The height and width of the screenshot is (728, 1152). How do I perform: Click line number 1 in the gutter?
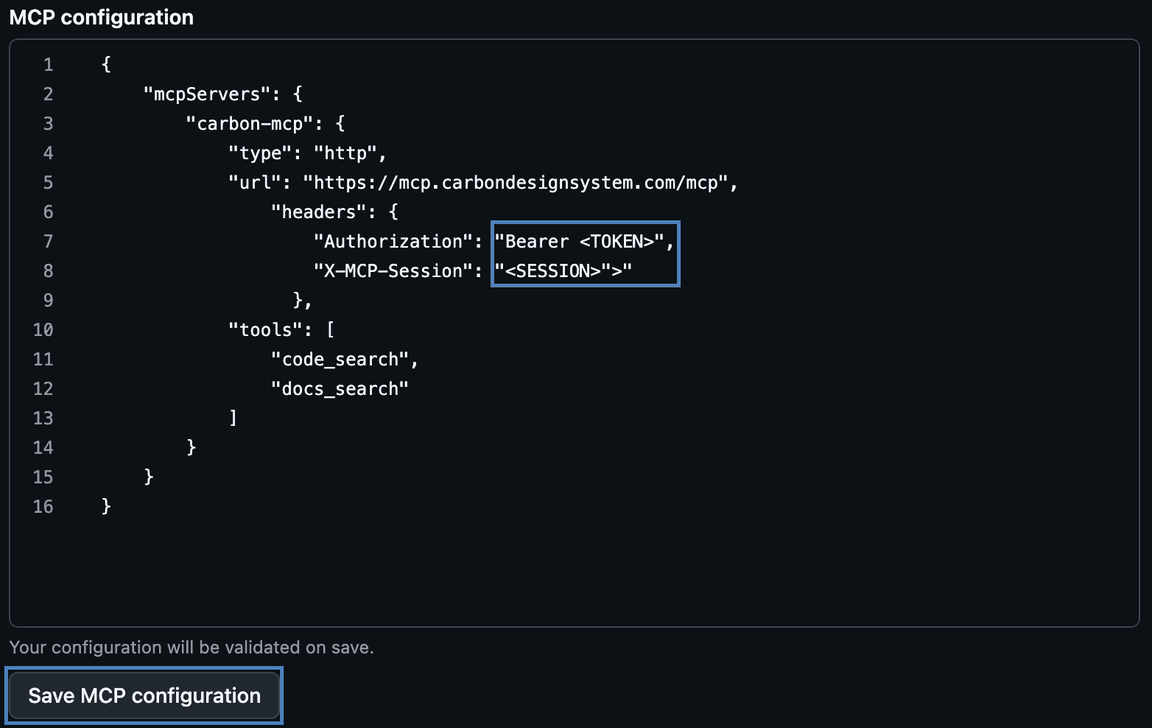pos(47,64)
